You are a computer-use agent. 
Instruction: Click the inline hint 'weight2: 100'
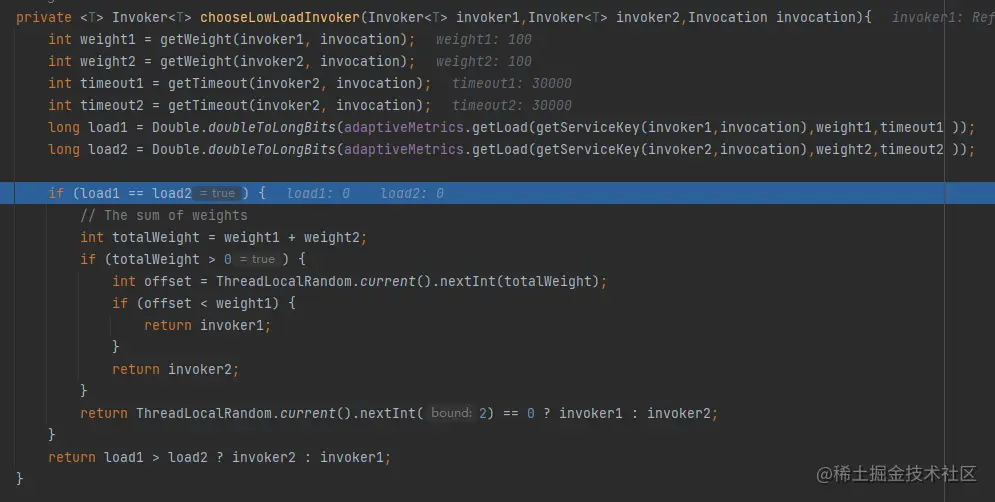point(484,62)
